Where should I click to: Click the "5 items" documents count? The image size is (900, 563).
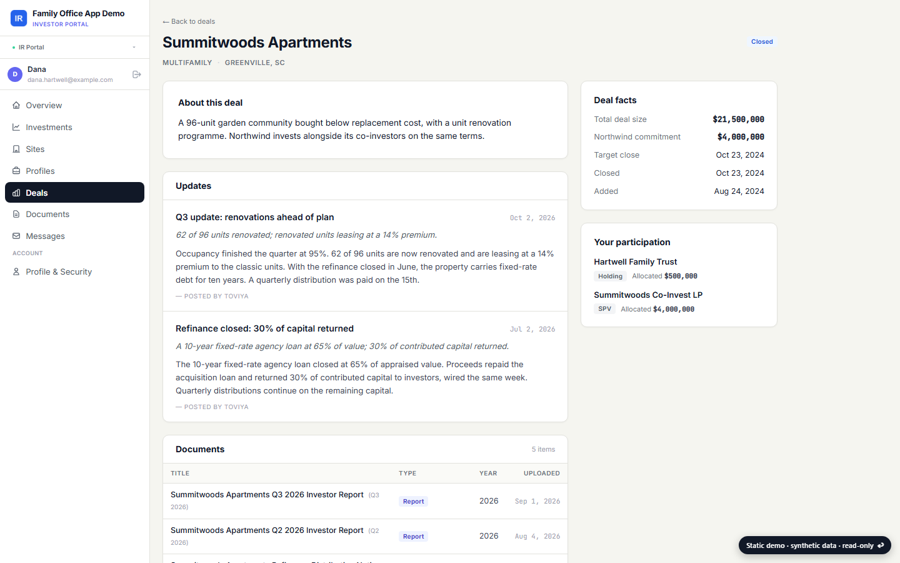tap(543, 449)
